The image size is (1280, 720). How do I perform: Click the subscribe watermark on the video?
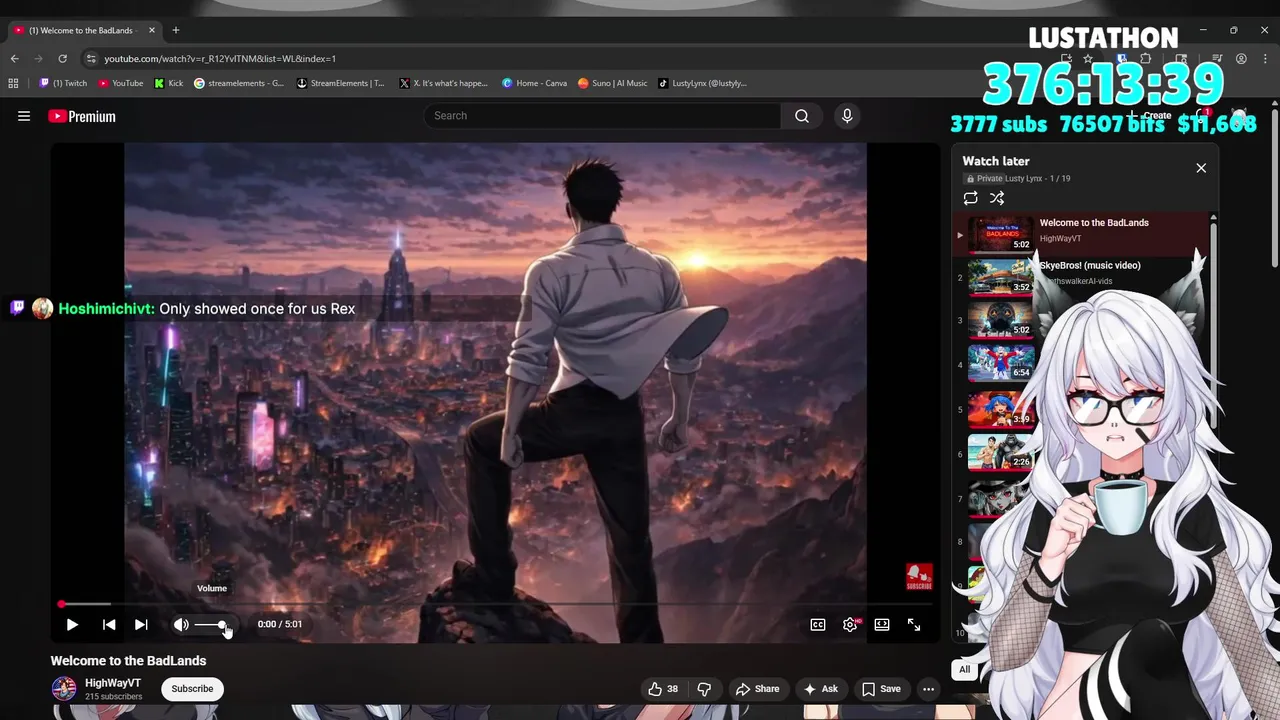(x=919, y=577)
